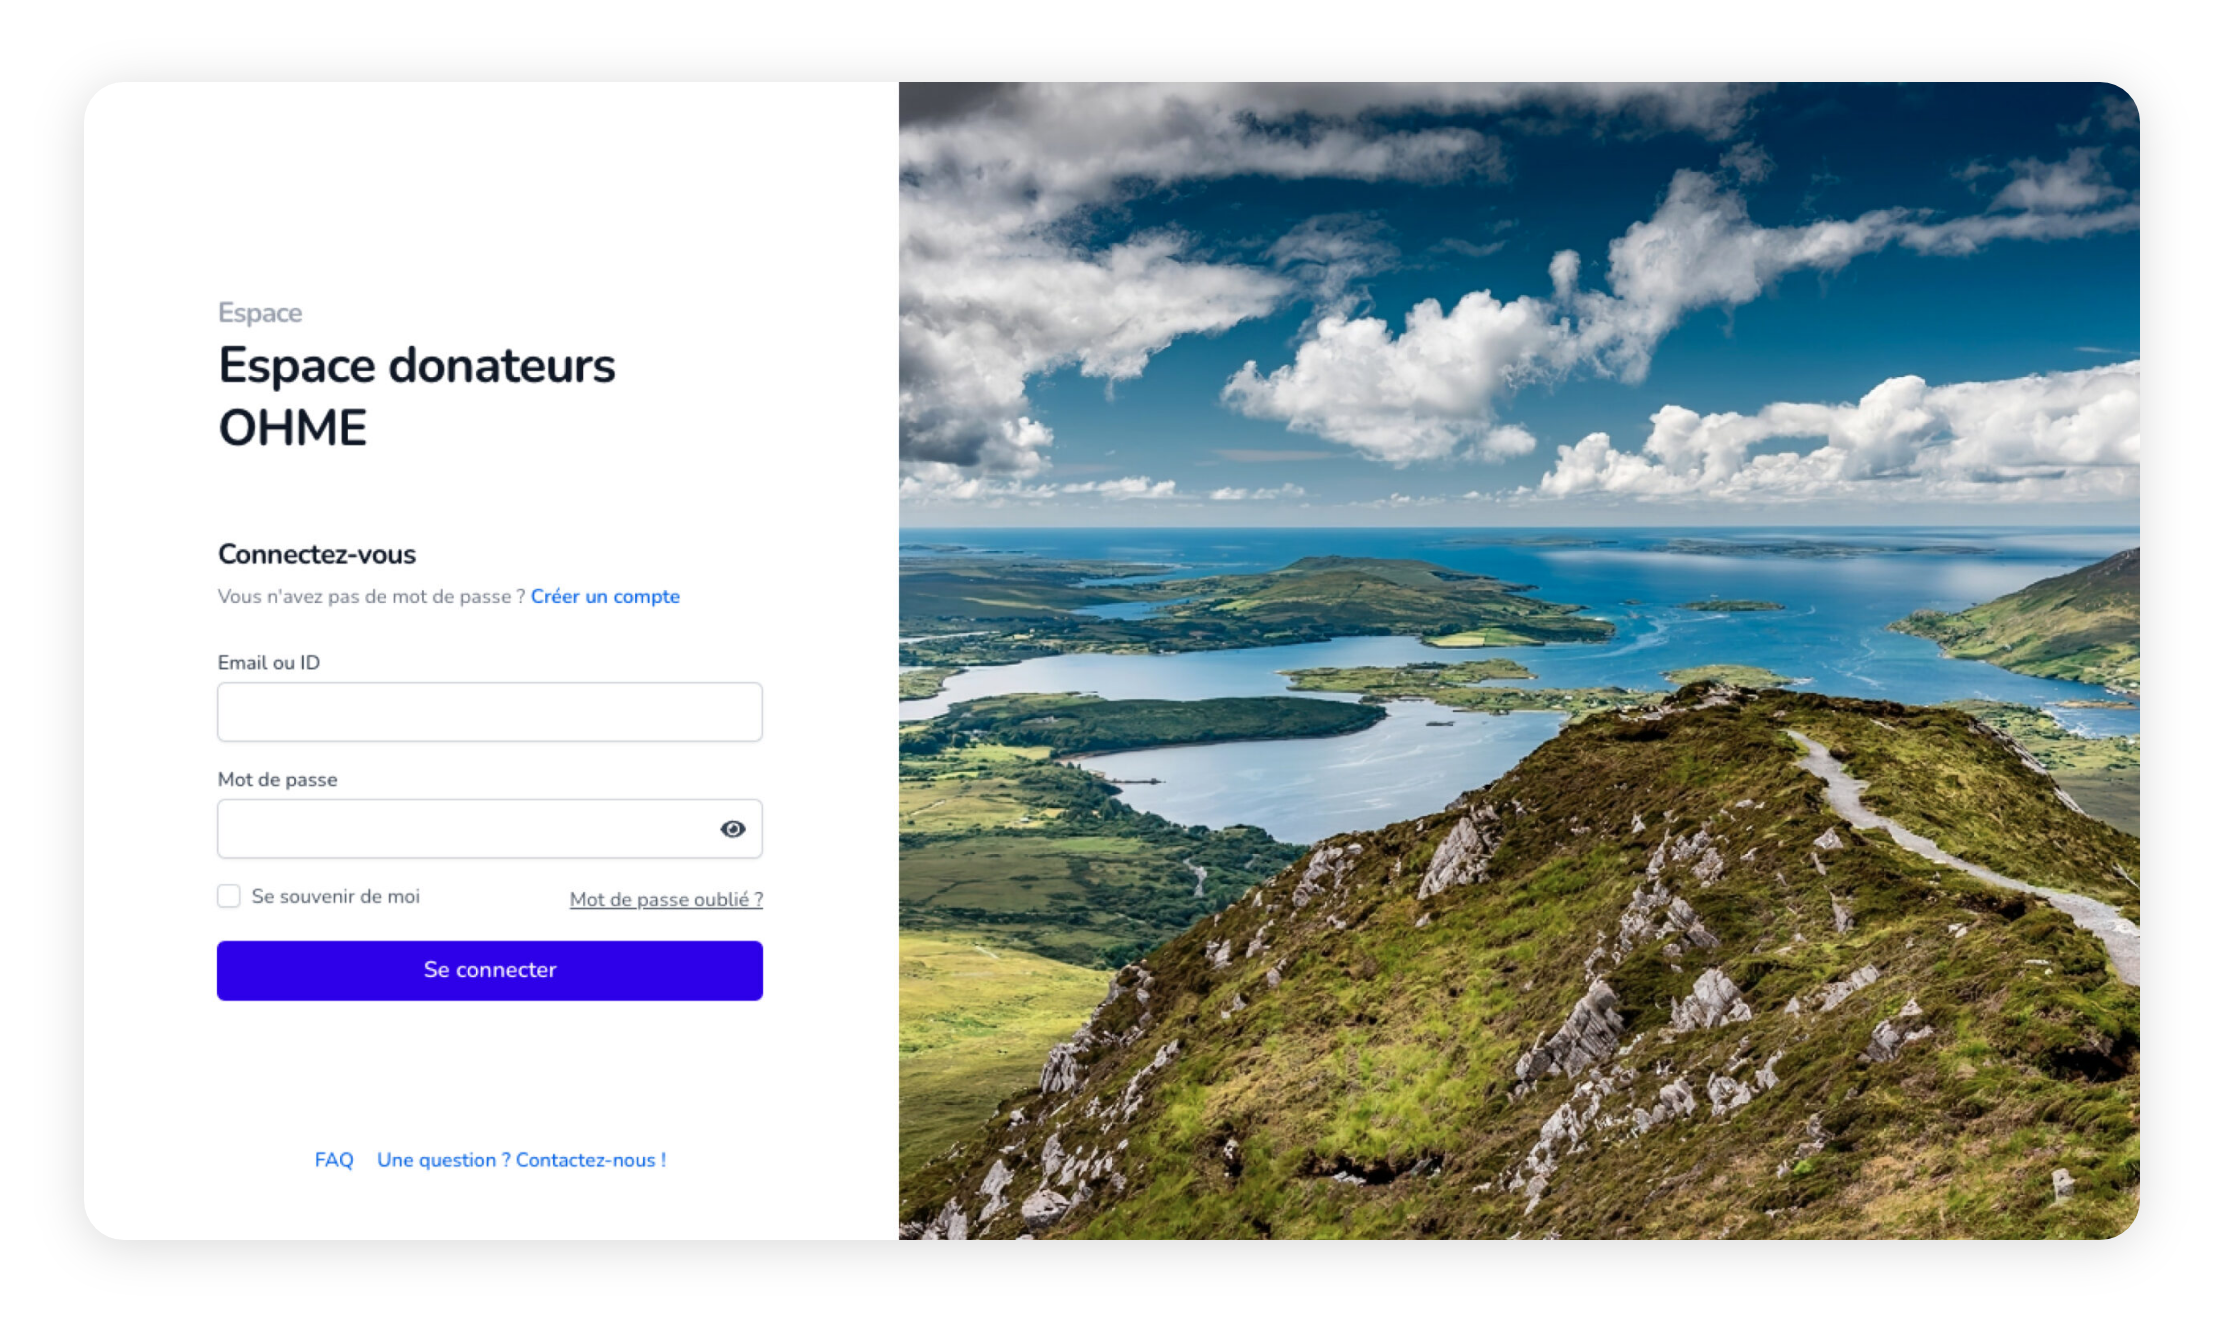This screenshot has width=2222, height=1322.
Task: Click the Vous n'avez pas de mot de passe text
Action: 371,596
